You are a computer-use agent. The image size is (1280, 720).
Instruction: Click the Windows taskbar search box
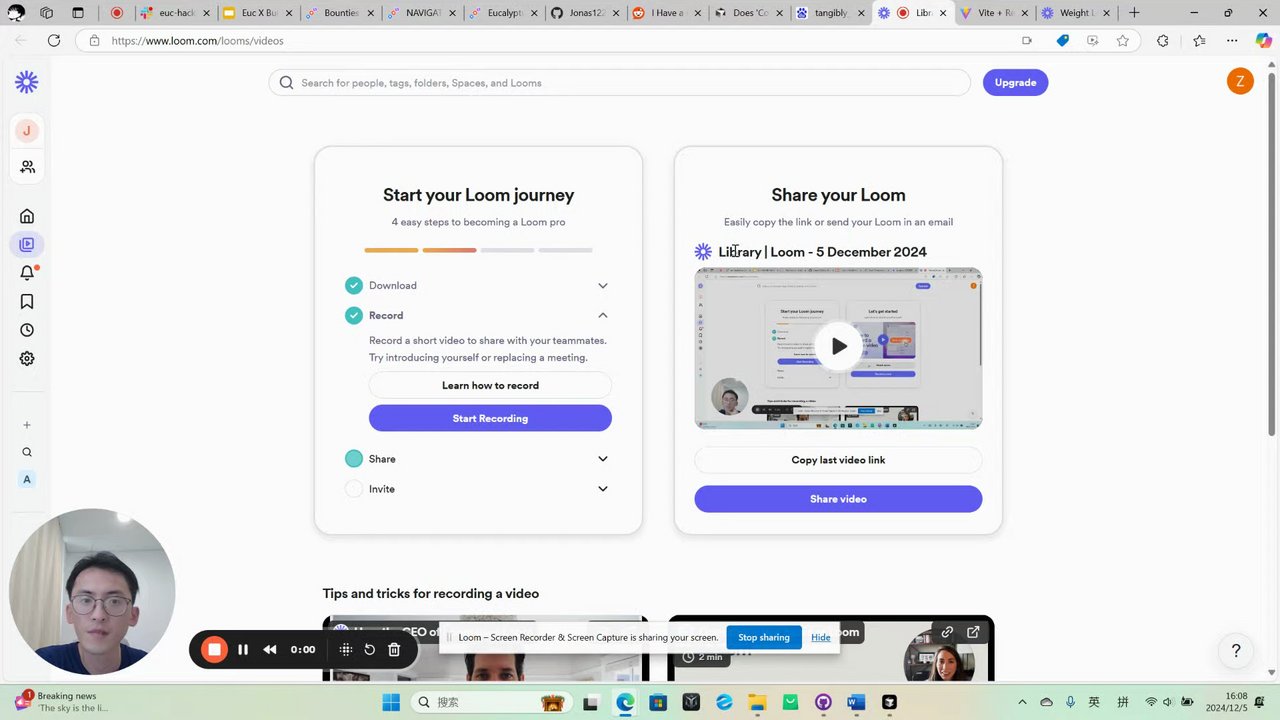click(x=490, y=702)
